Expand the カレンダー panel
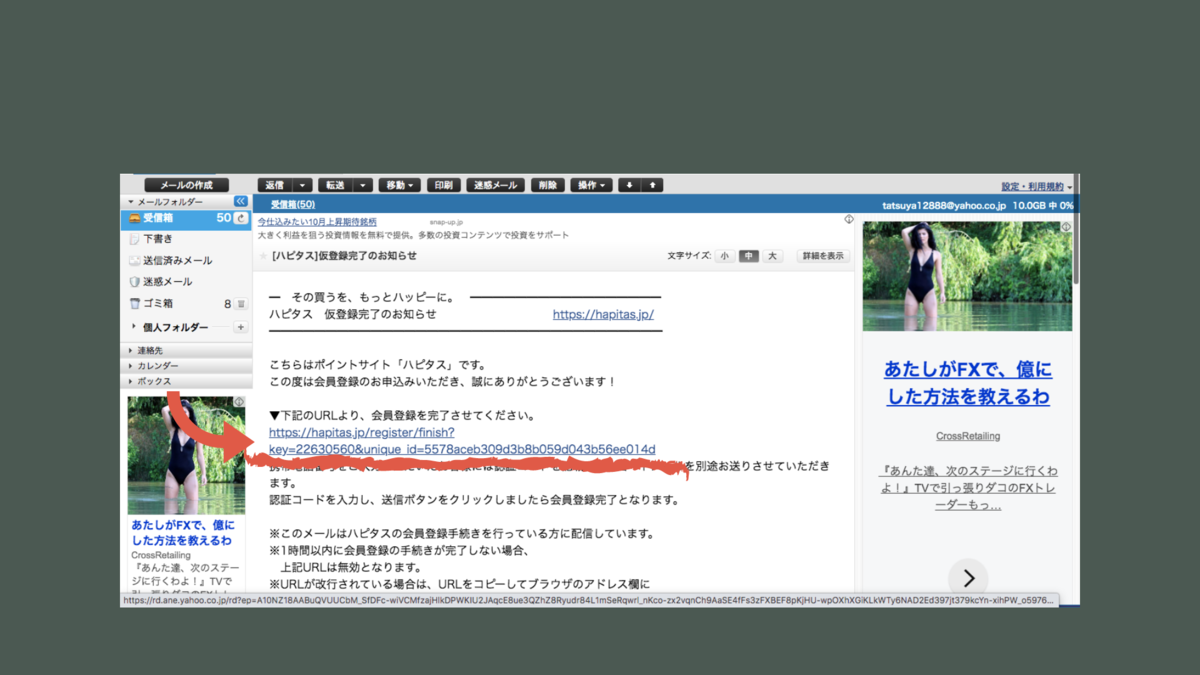Viewport: 1200px width, 675px height. (x=186, y=366)
